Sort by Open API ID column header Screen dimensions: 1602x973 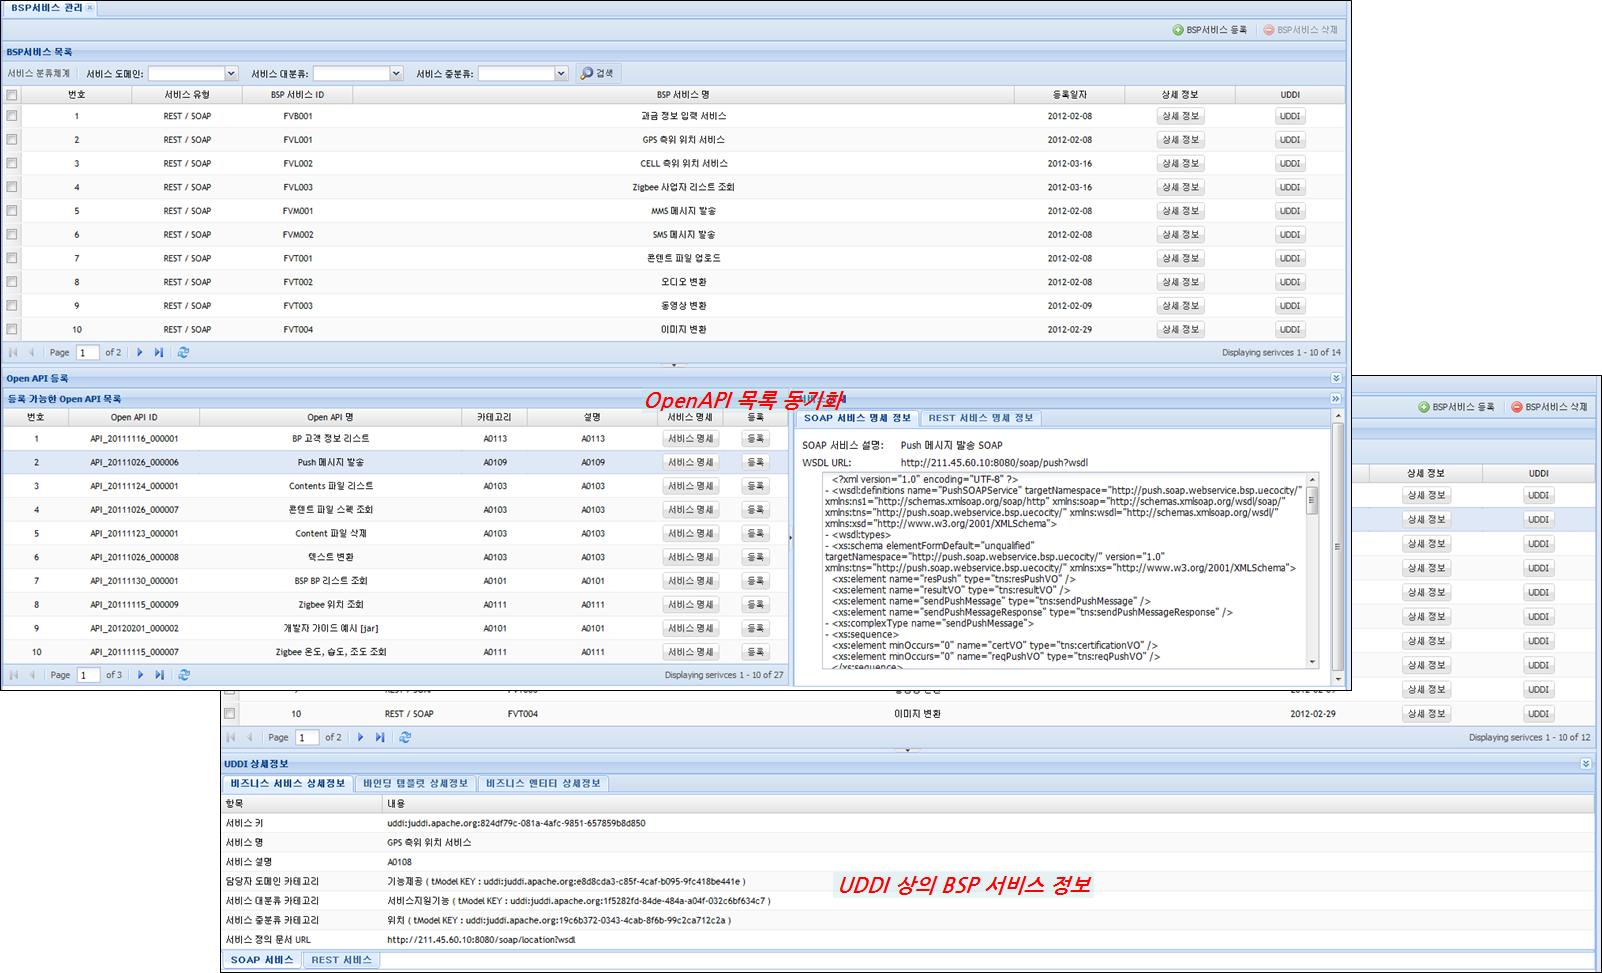[134, 417]
